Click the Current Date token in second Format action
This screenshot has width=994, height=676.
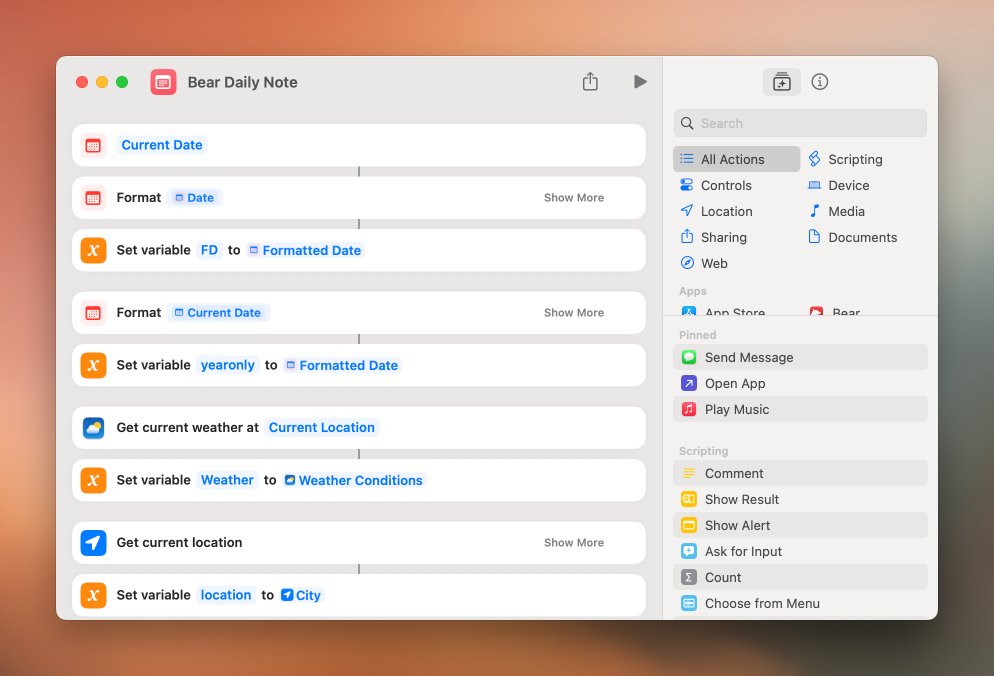click(x=218, y=312)
